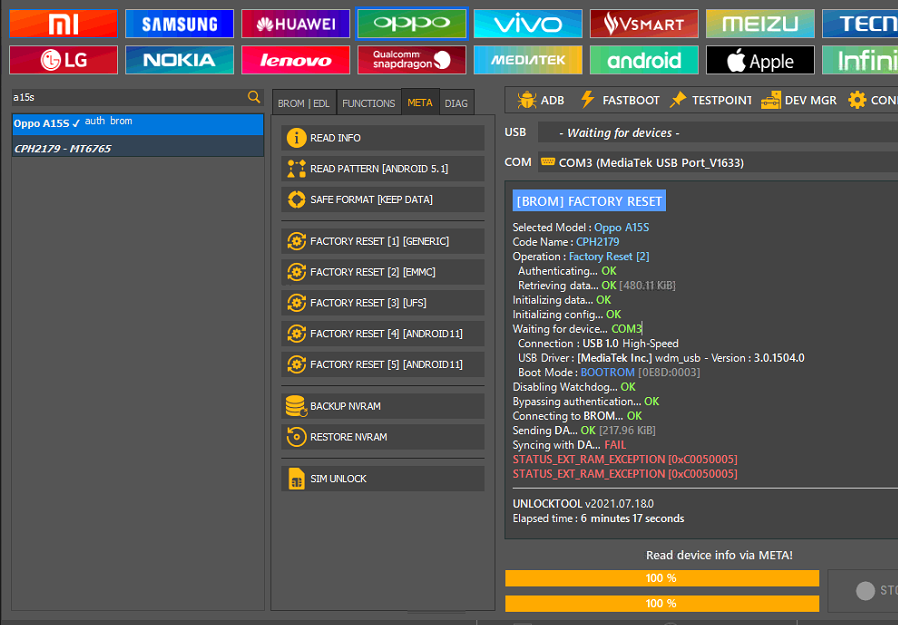Select the Xiaomi MI brand tile

(x=64, y=24)
